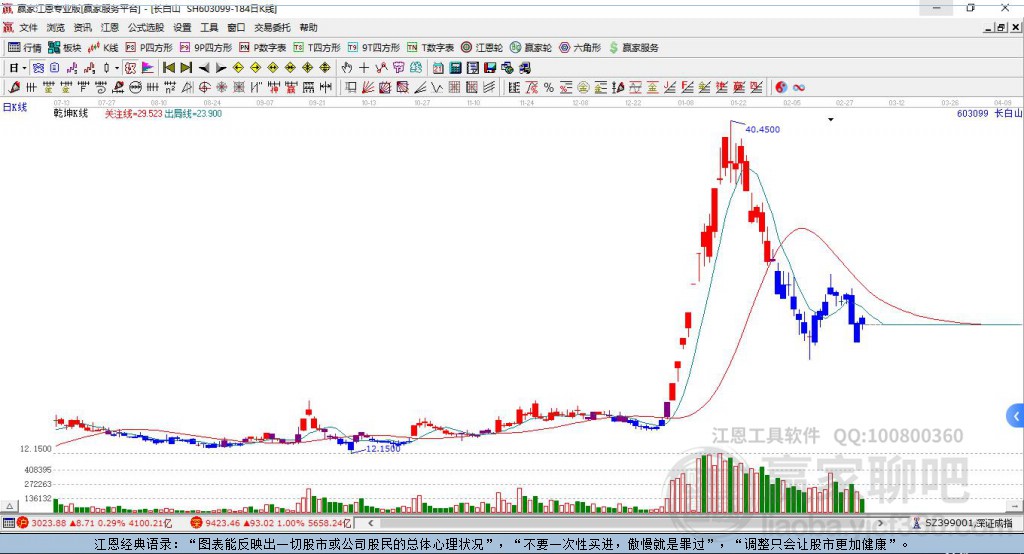The image size is (1024, 554).
Task: Open the 行情 quotes view
Action: [x=25, y=48]
